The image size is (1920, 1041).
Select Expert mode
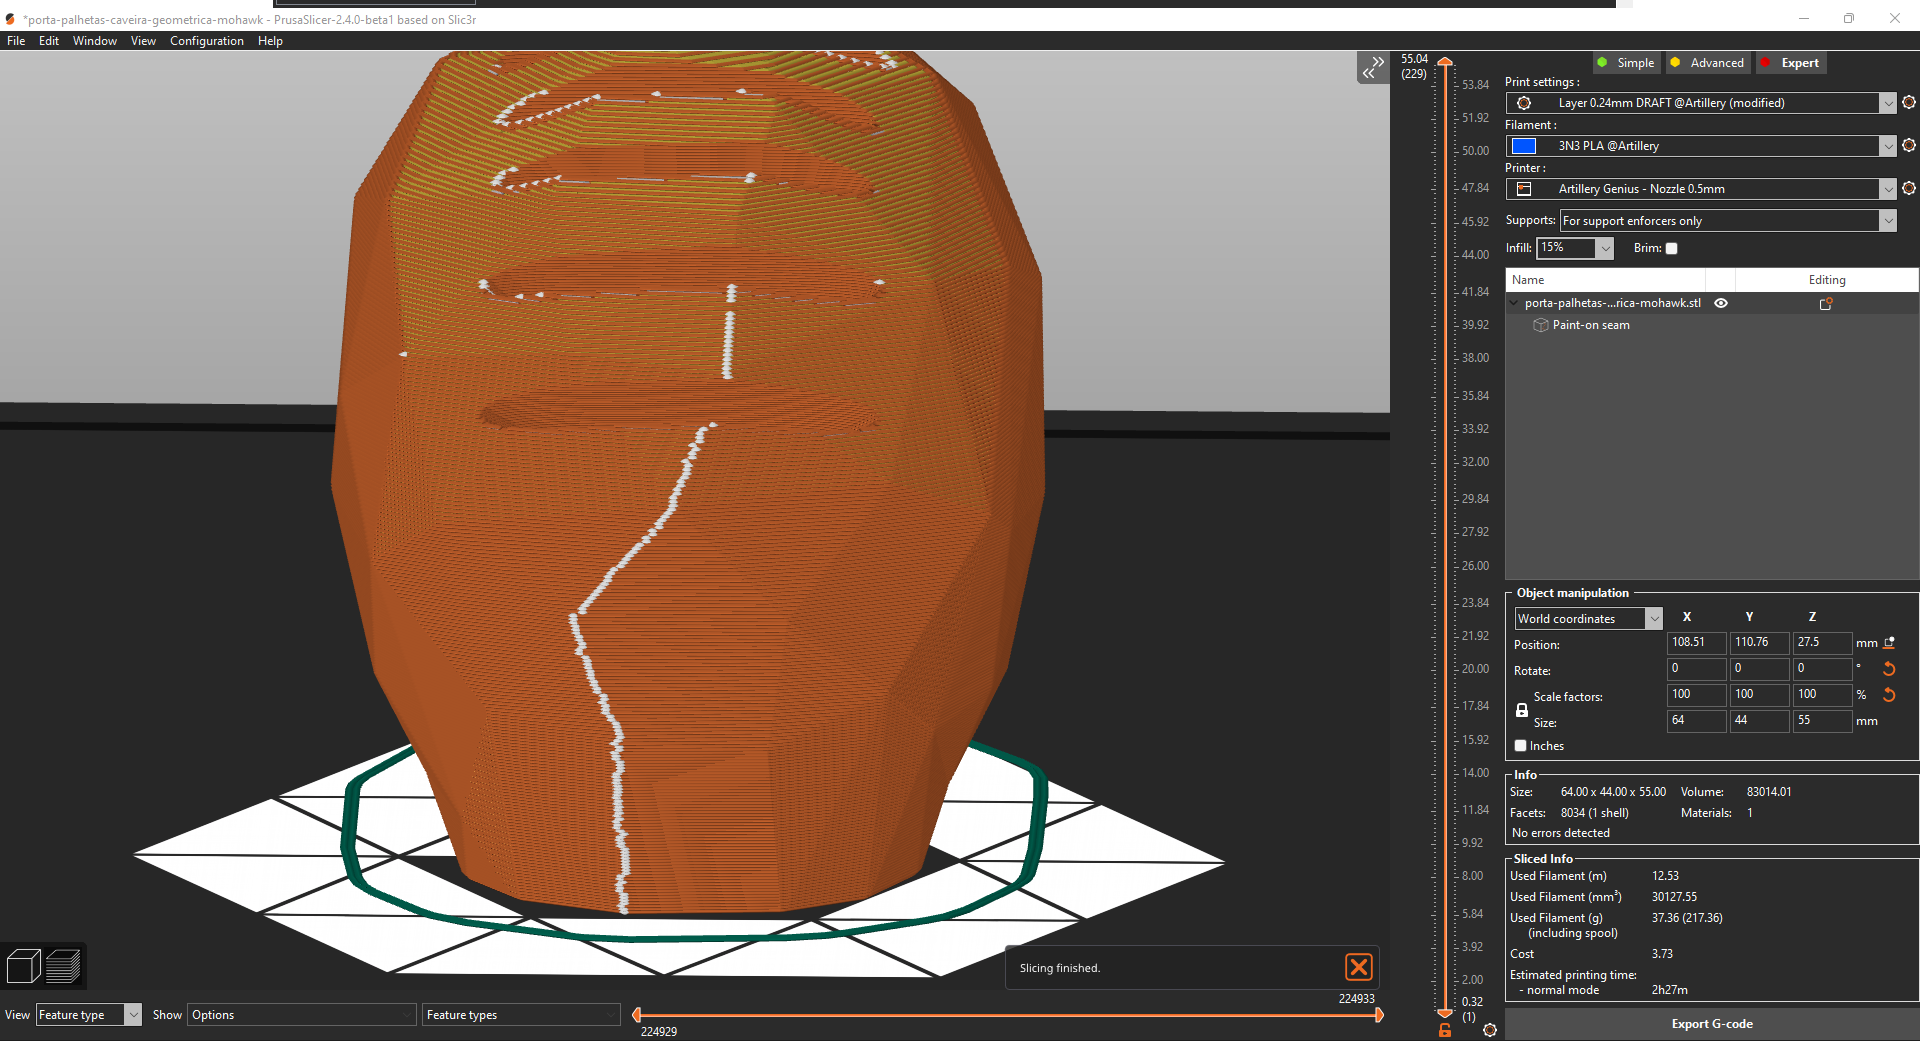click(1790, 63)
